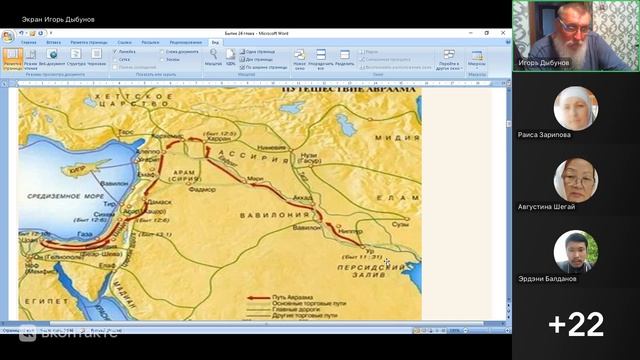Open the Главная ribbon tab
640x360 pixels.
(x=29, y=42)
